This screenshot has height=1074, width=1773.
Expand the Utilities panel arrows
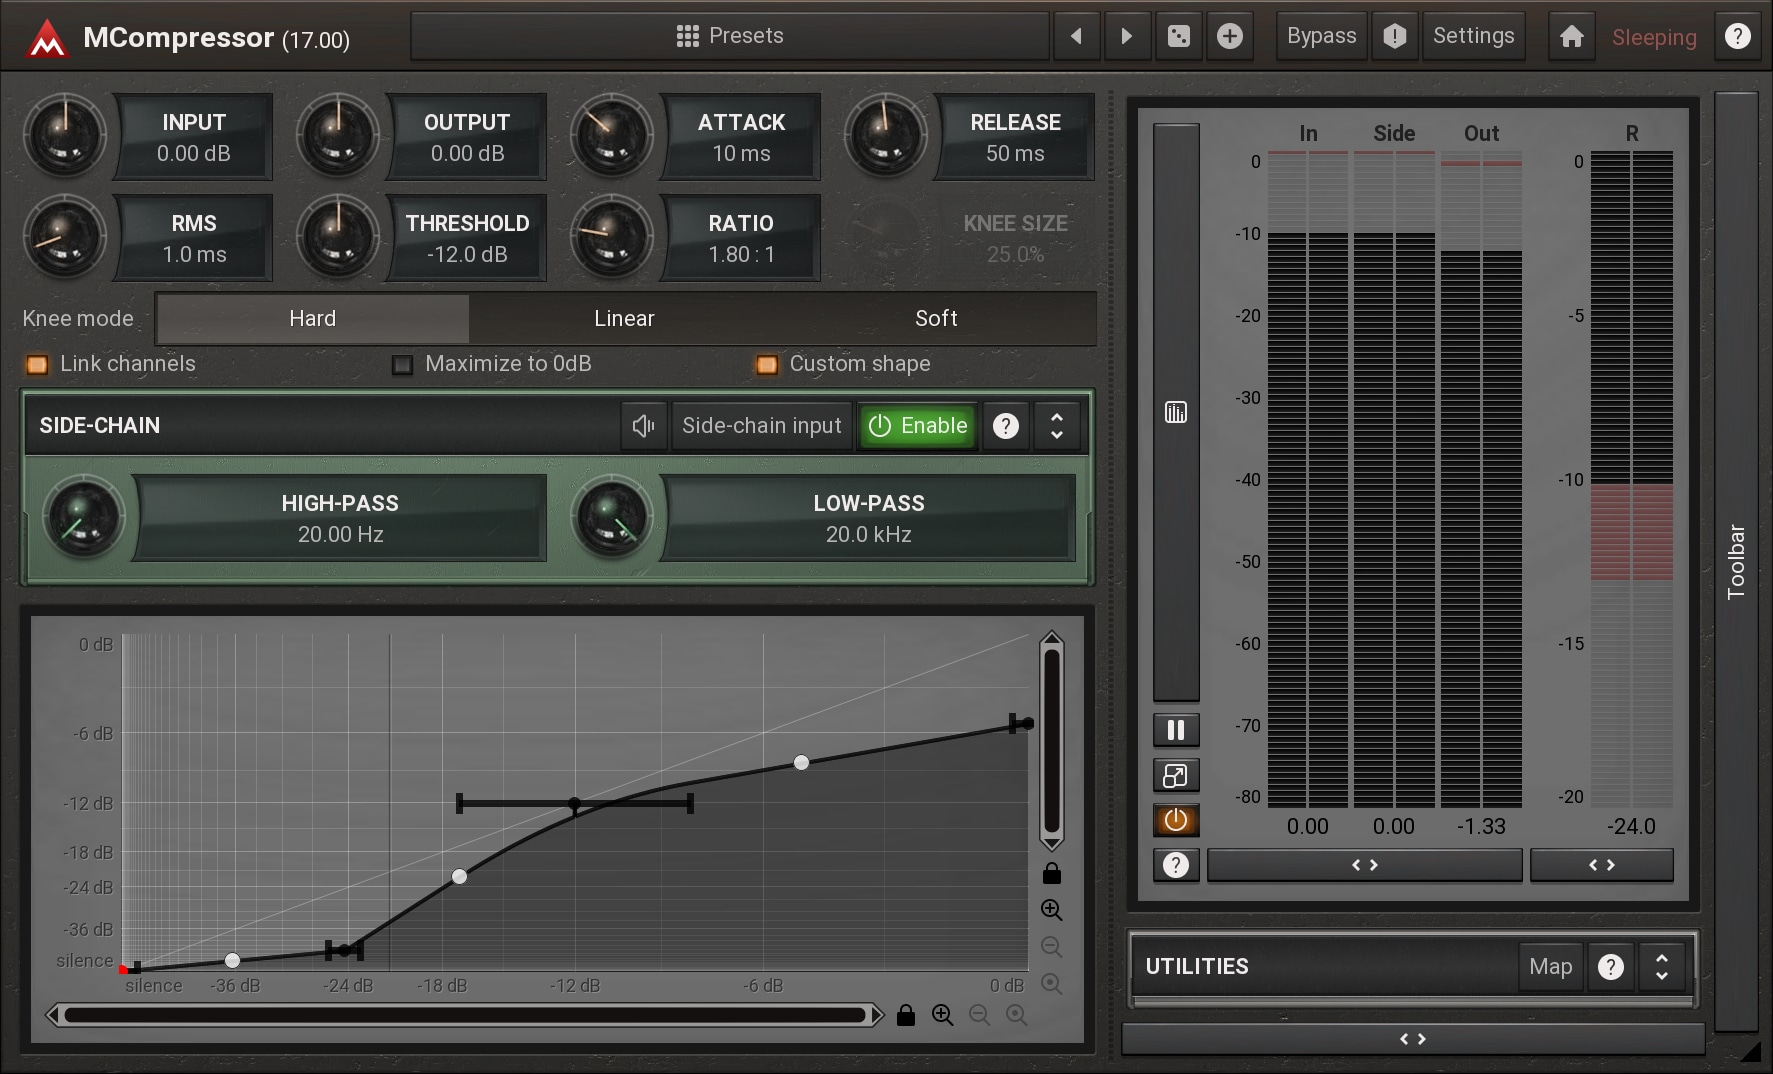point(1661,967)
